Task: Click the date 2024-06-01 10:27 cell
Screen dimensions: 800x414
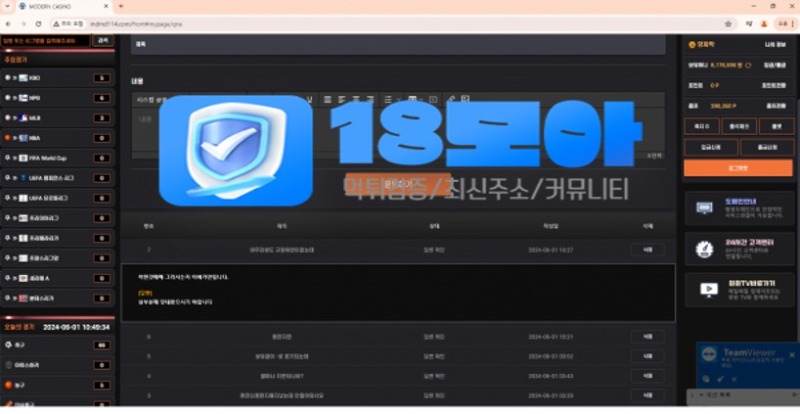Action: point(551,250)
